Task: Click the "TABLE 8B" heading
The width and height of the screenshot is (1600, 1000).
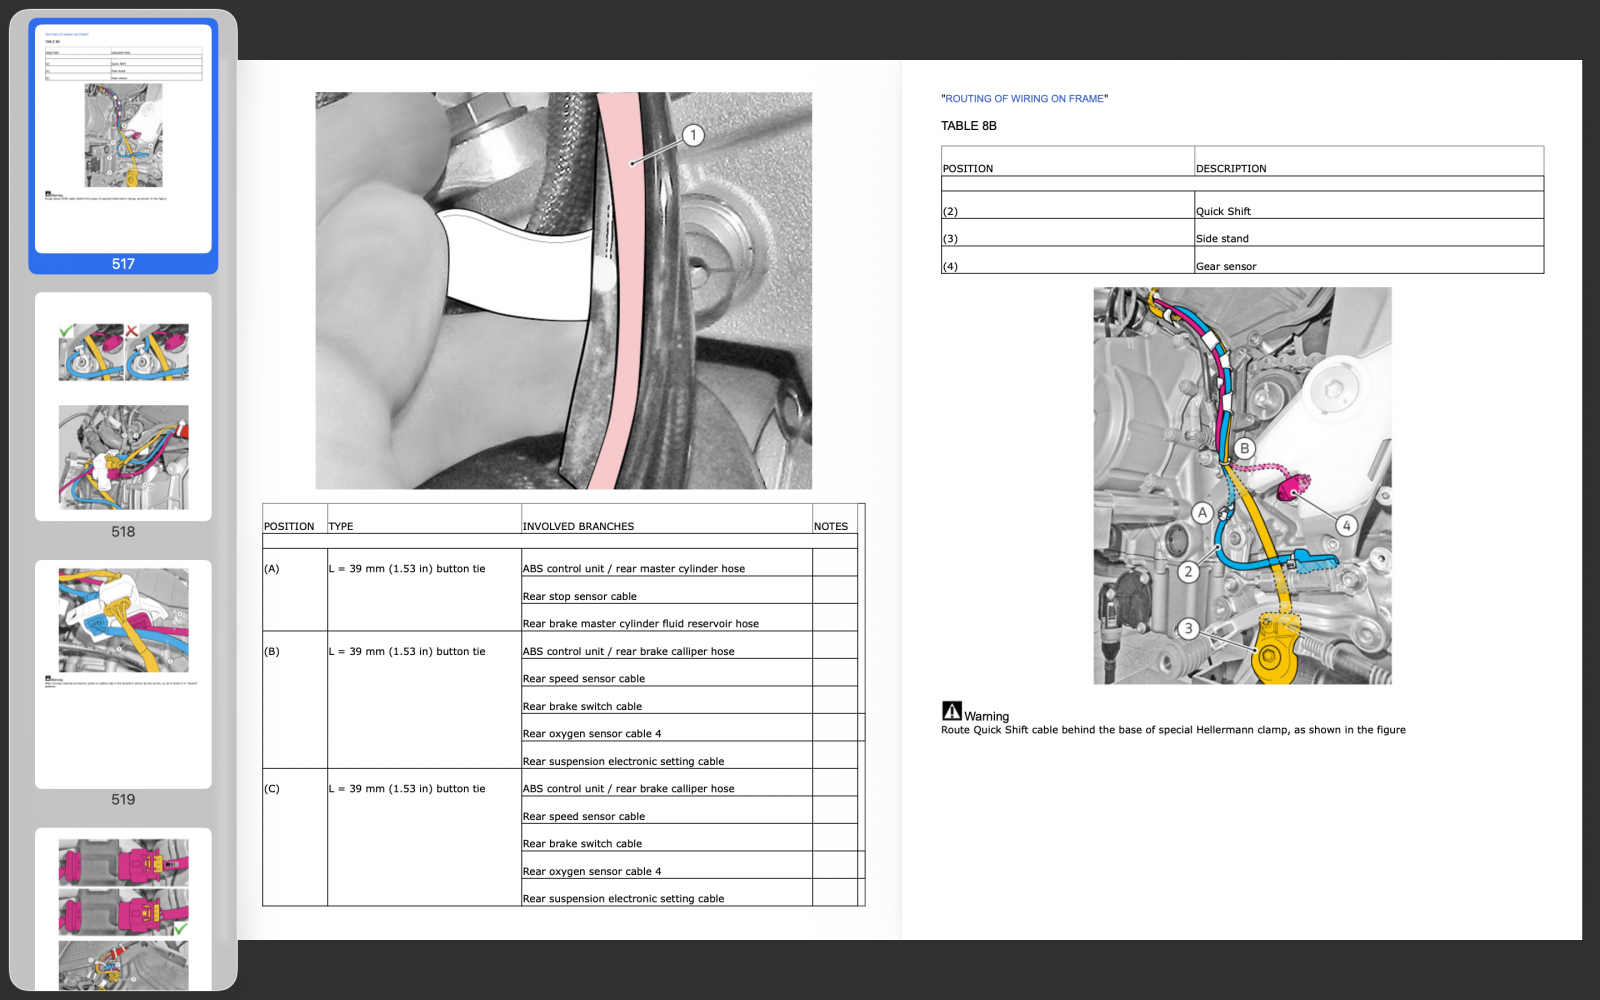Action: 968,126
